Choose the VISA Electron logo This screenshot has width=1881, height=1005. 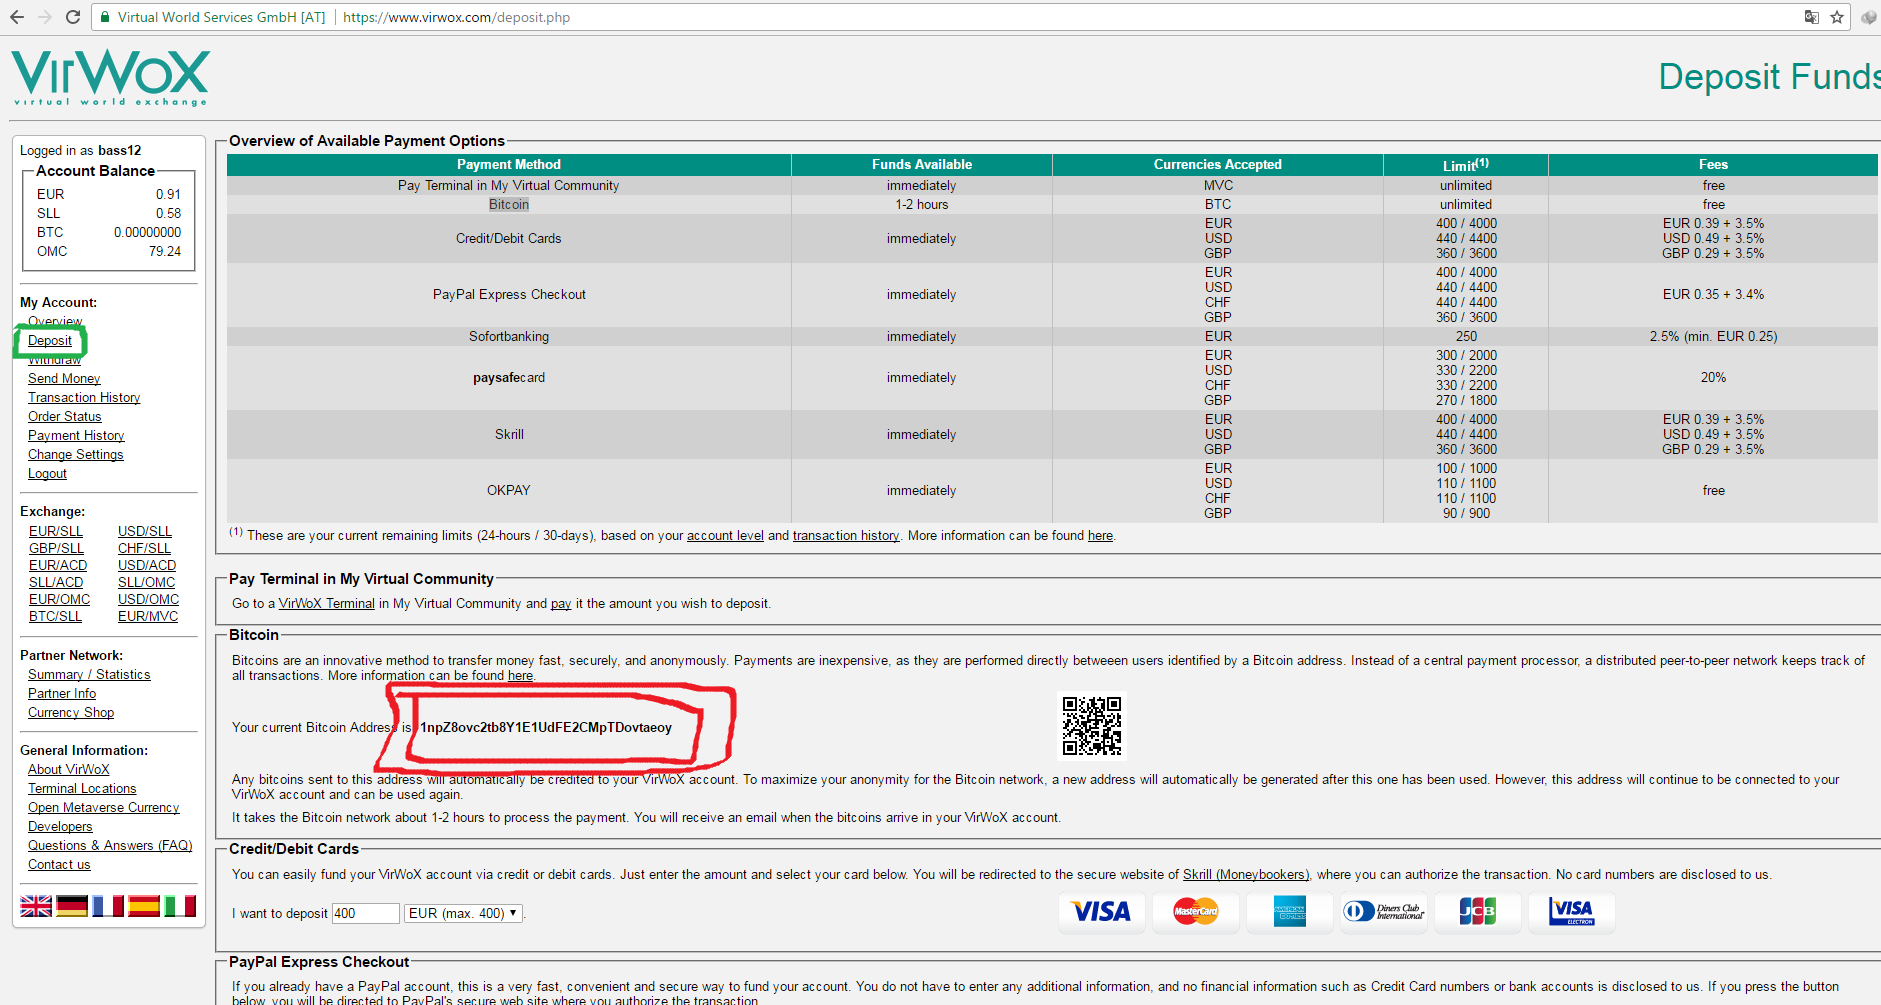(x=1571, y=911)
